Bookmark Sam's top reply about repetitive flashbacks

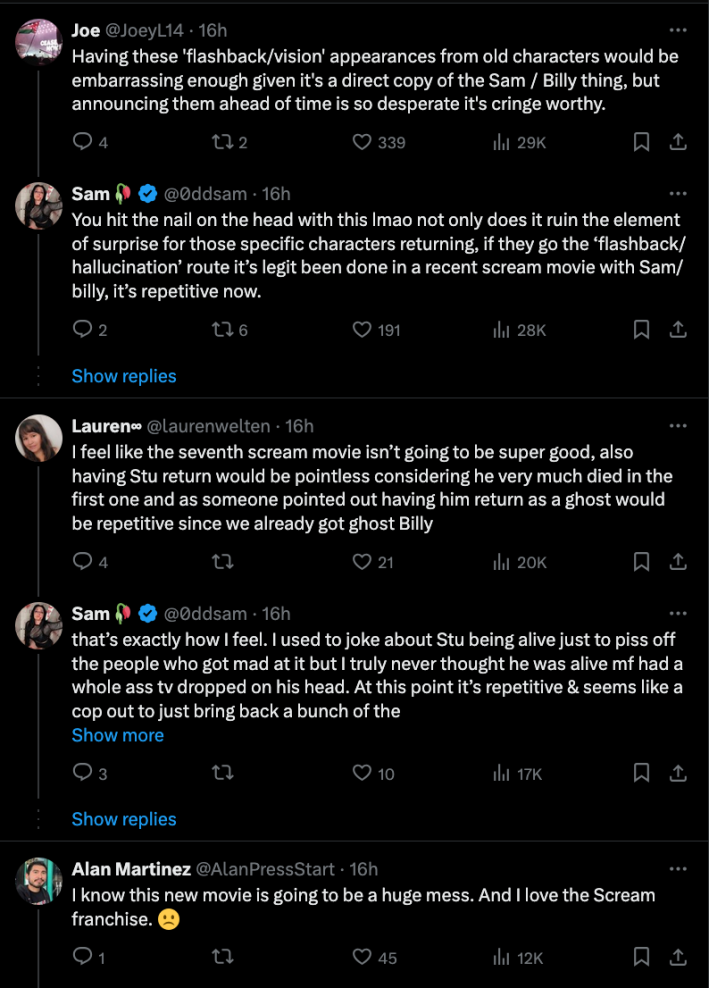pos(641,328)
